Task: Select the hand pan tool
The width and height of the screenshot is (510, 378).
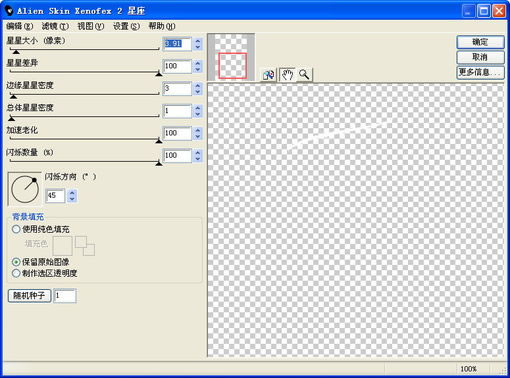Action: [287, 74]
